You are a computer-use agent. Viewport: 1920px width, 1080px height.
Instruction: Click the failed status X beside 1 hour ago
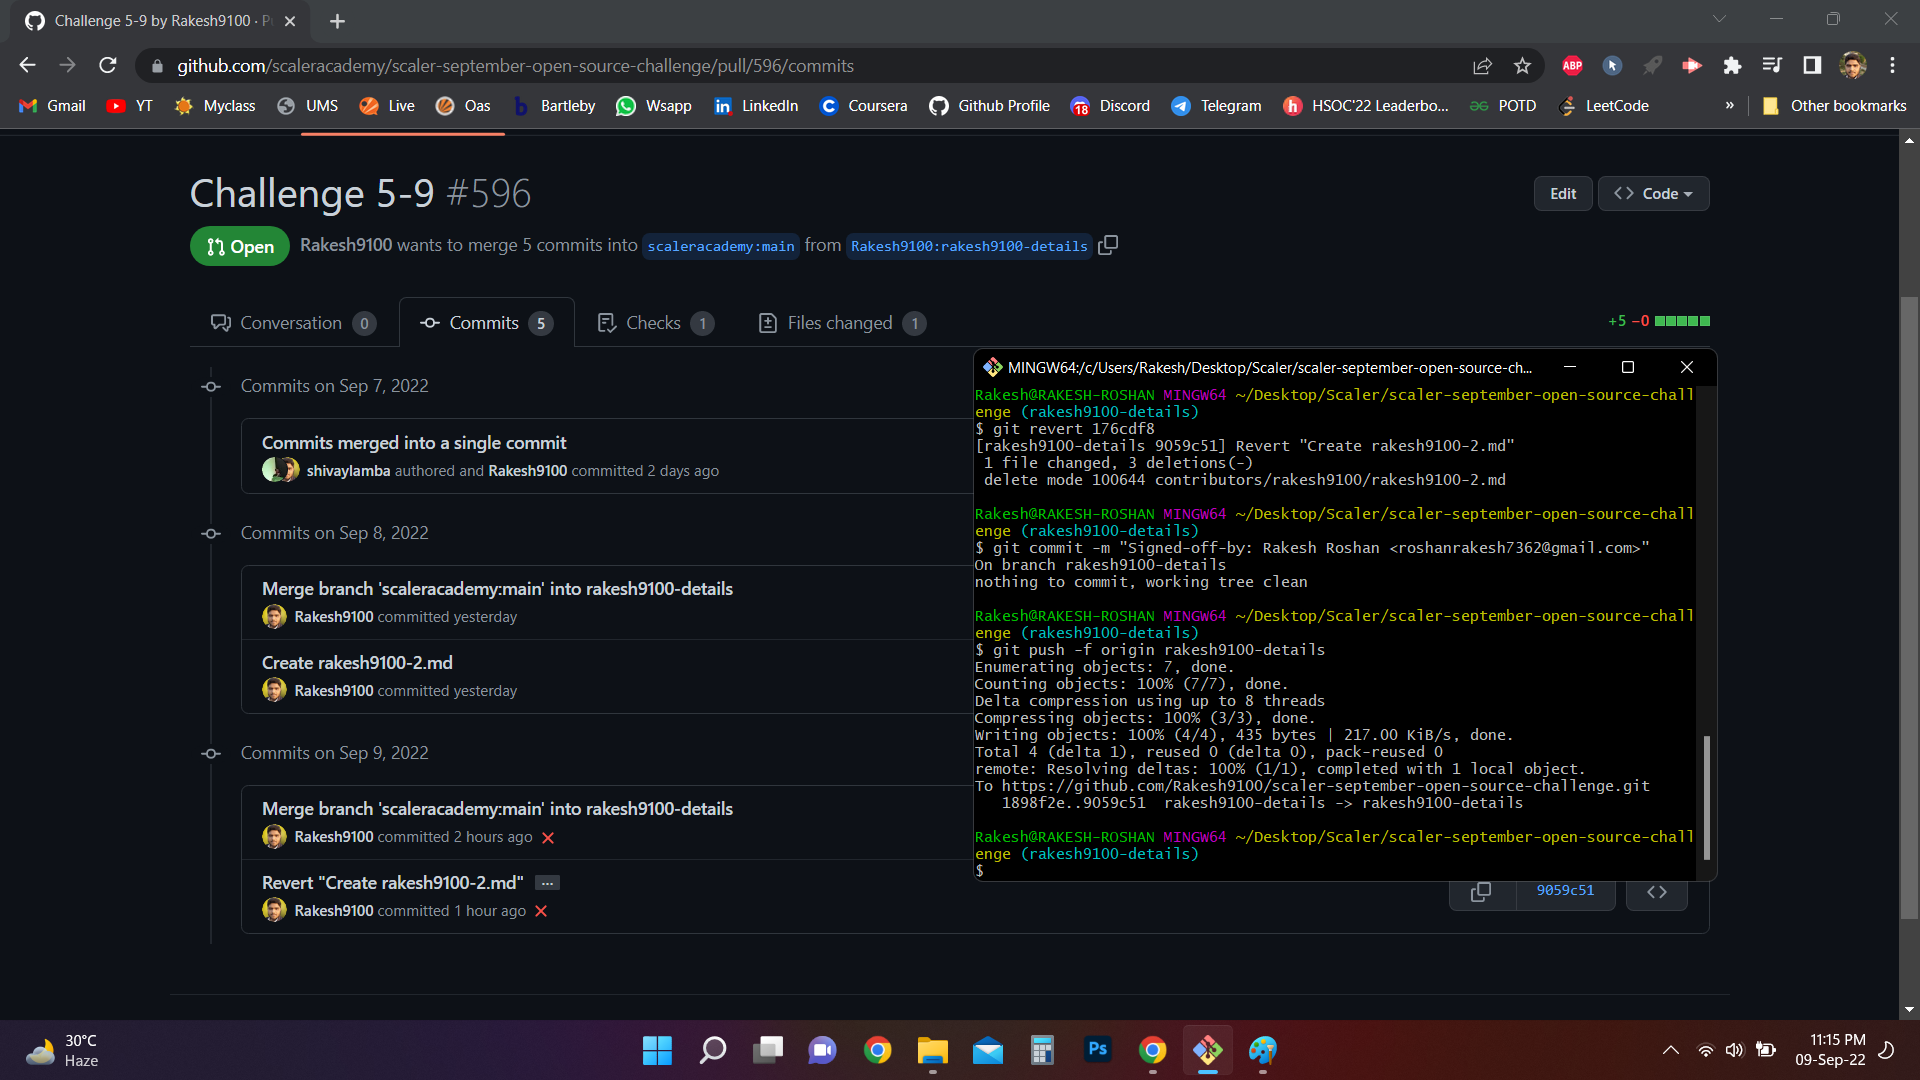[541, 911]
